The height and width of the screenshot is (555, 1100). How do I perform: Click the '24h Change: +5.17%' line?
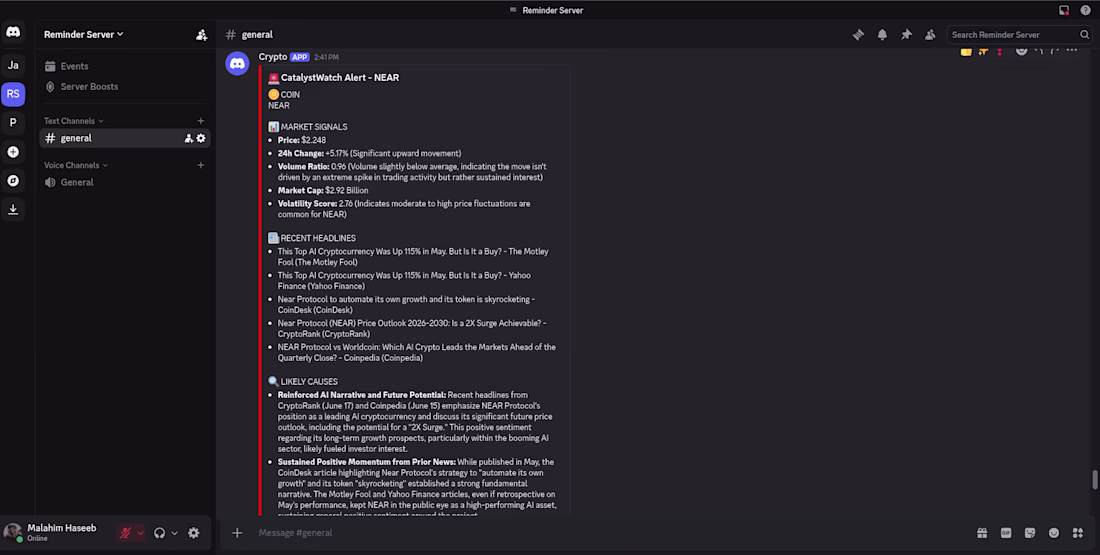pos(369,154)
